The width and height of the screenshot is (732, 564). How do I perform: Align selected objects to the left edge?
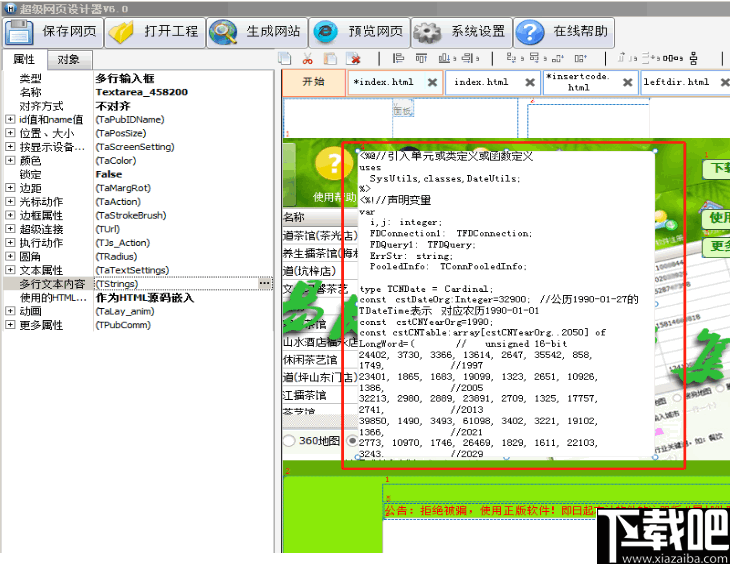click(398, 58)
